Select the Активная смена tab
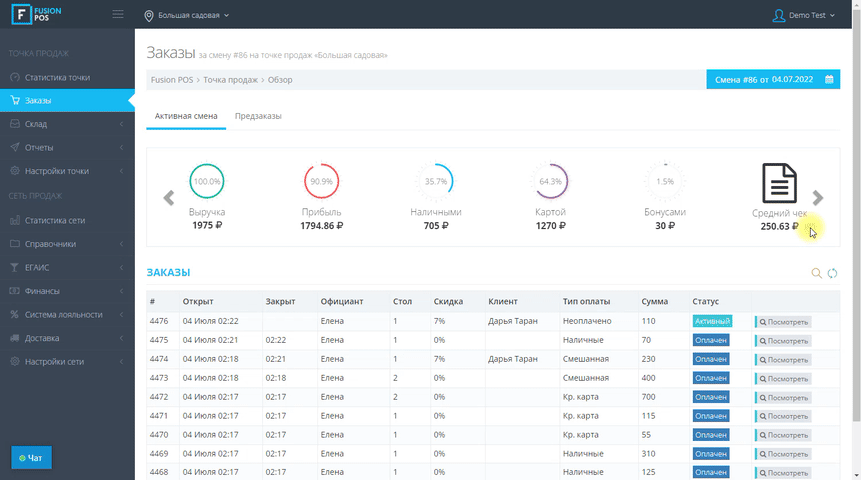 pyautogui.click(x=186, y=116)
